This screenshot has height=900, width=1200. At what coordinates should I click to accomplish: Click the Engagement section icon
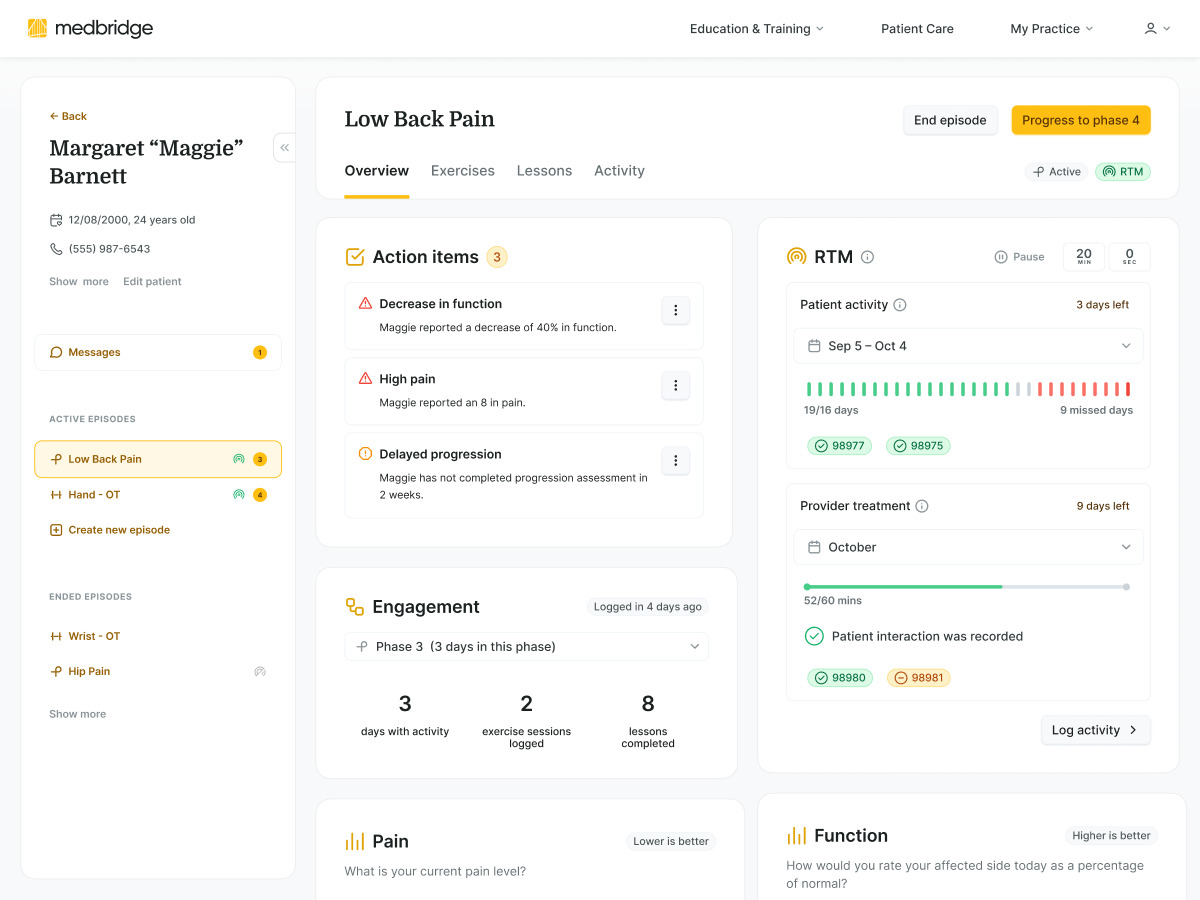[355, 607]
